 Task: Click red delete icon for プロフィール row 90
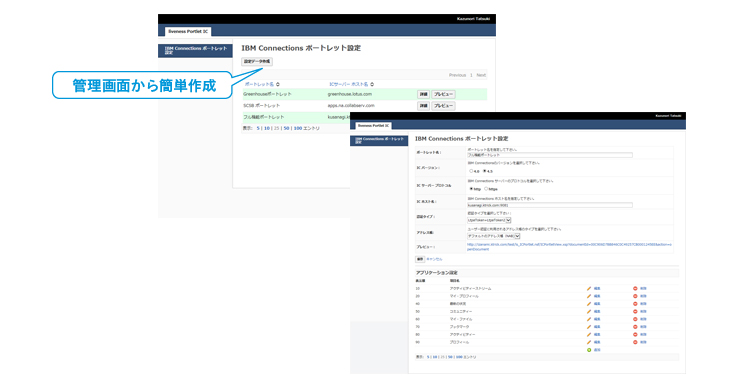click(x=635, y=342)
